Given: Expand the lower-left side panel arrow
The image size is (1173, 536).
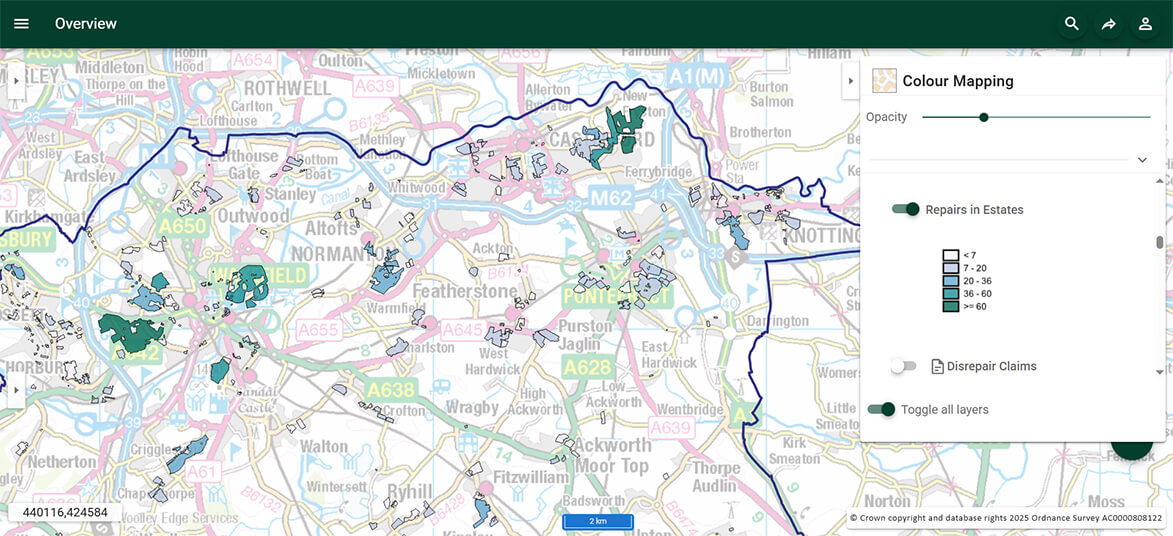Looking at the screenshot, I should coord(16,389).
